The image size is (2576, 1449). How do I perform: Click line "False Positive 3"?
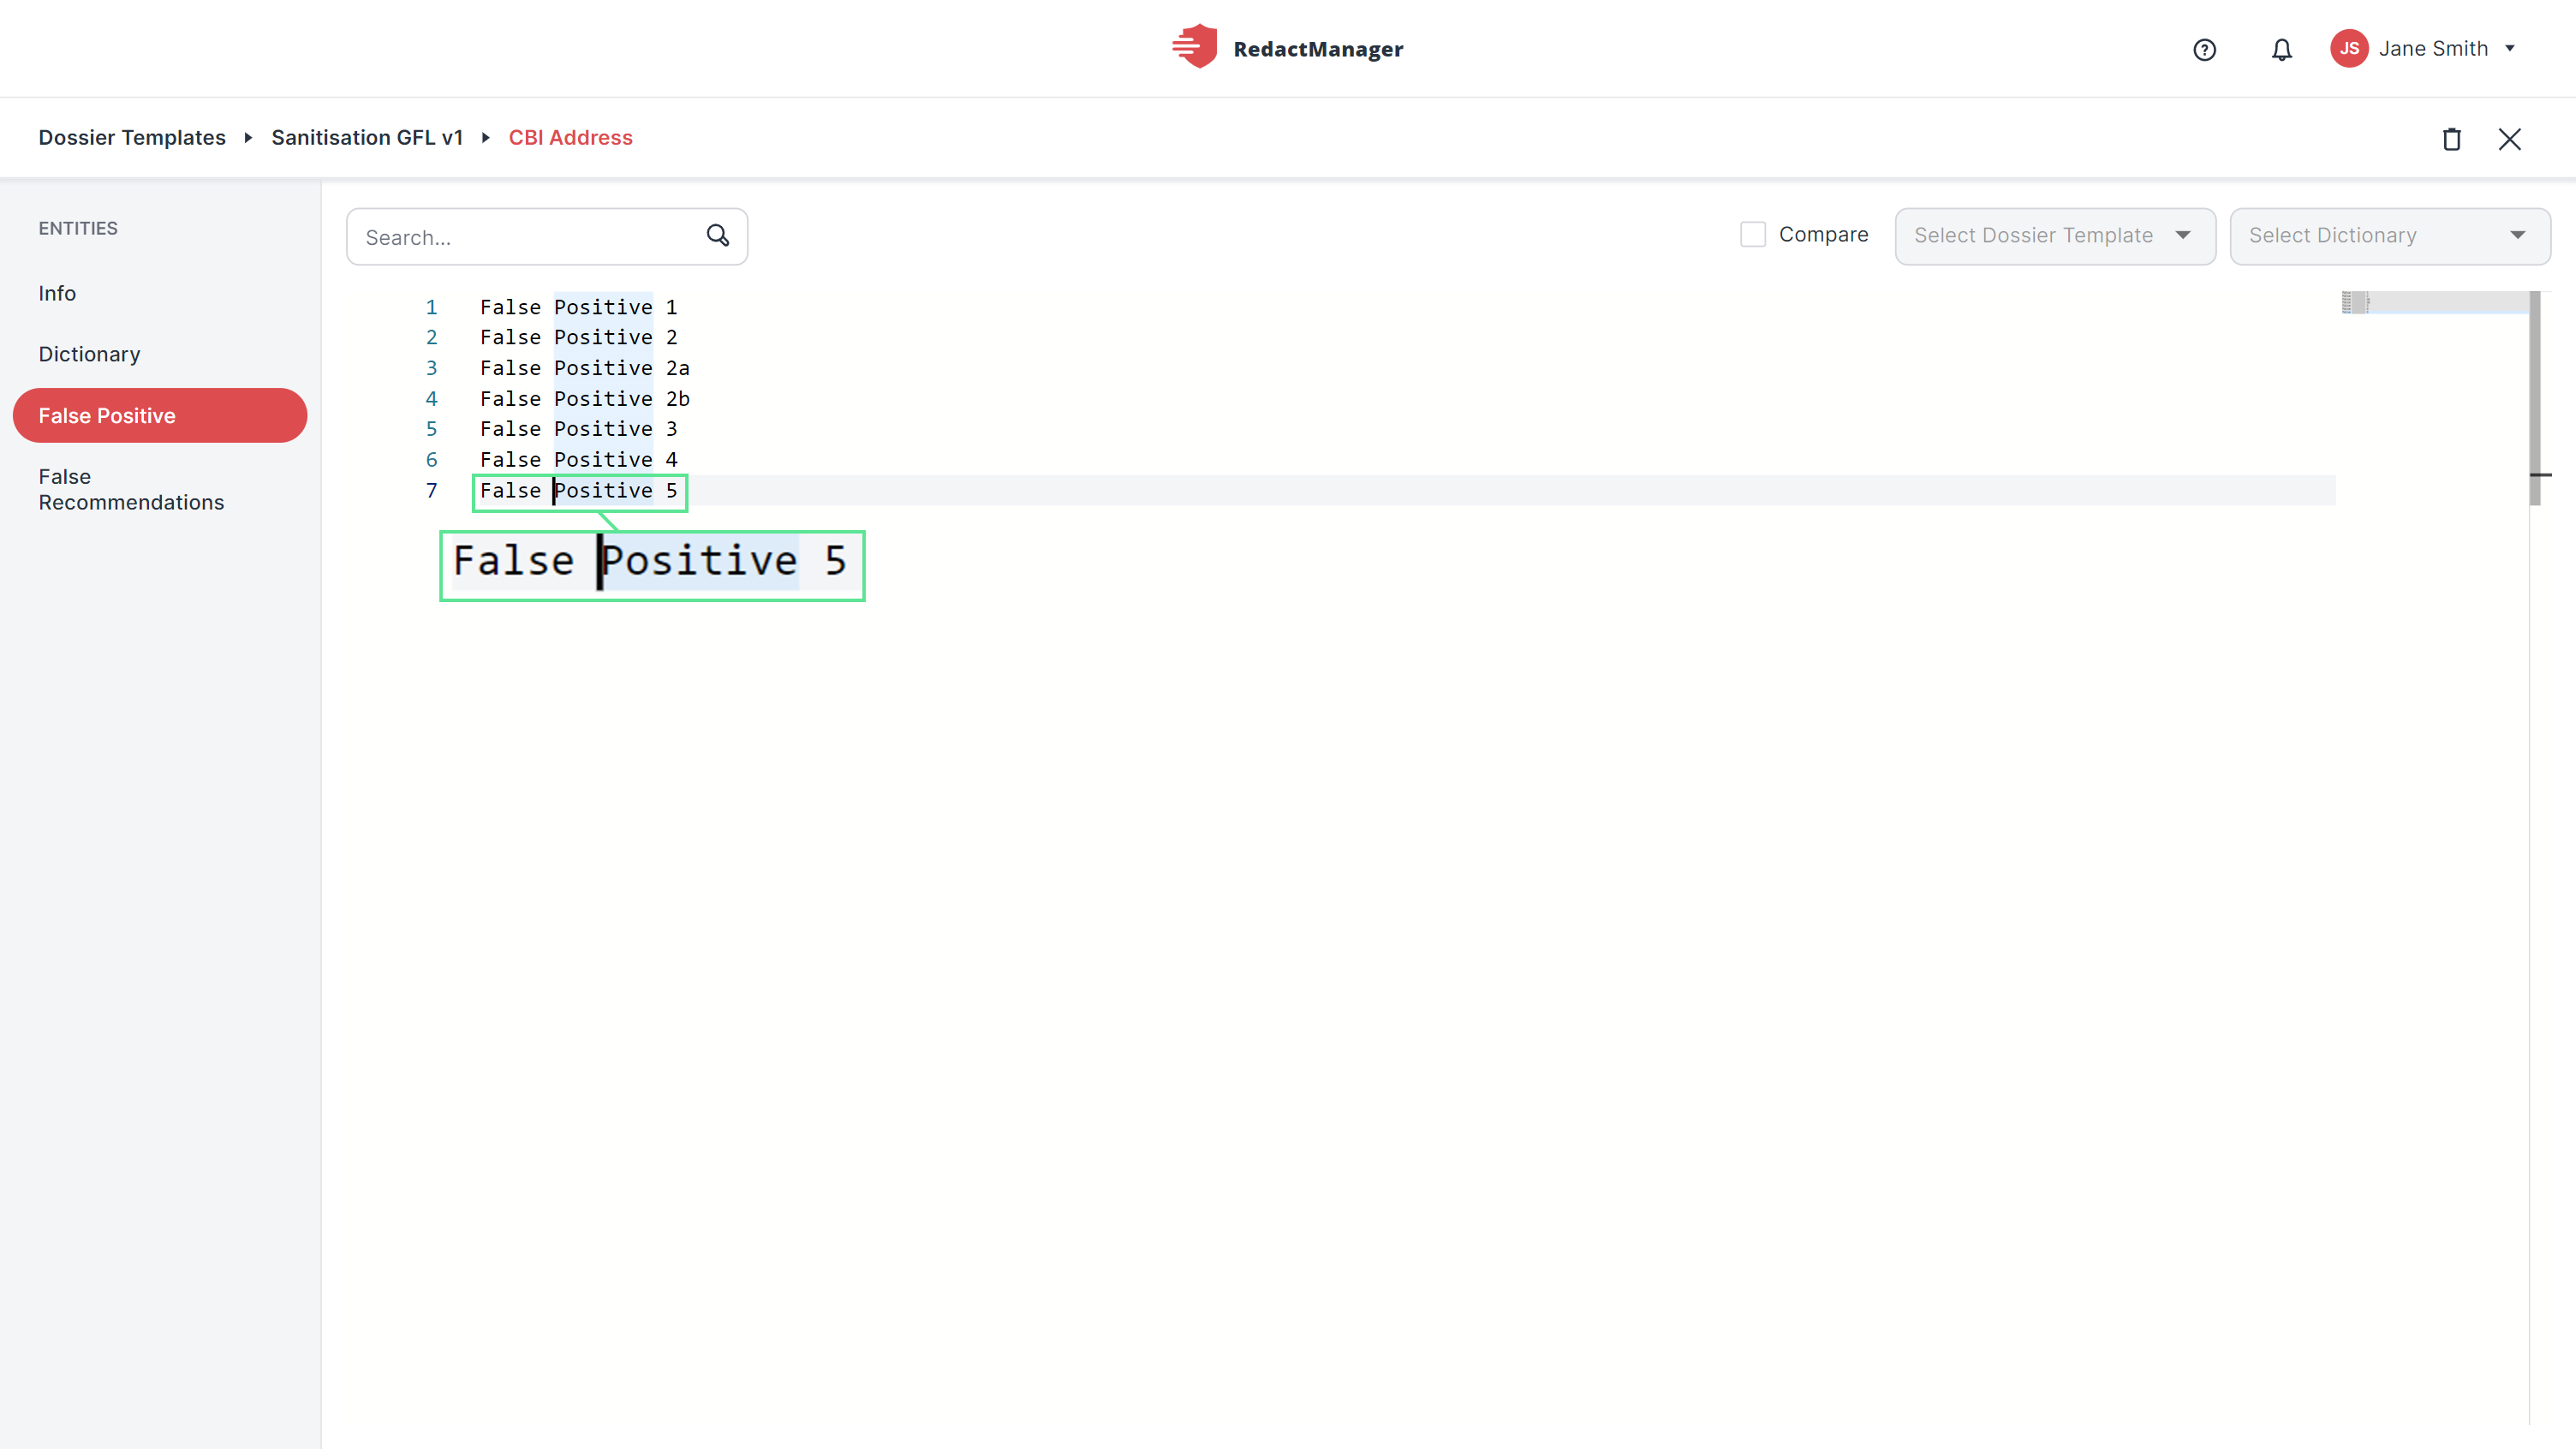pyautogui.click(x=579, y=429)
